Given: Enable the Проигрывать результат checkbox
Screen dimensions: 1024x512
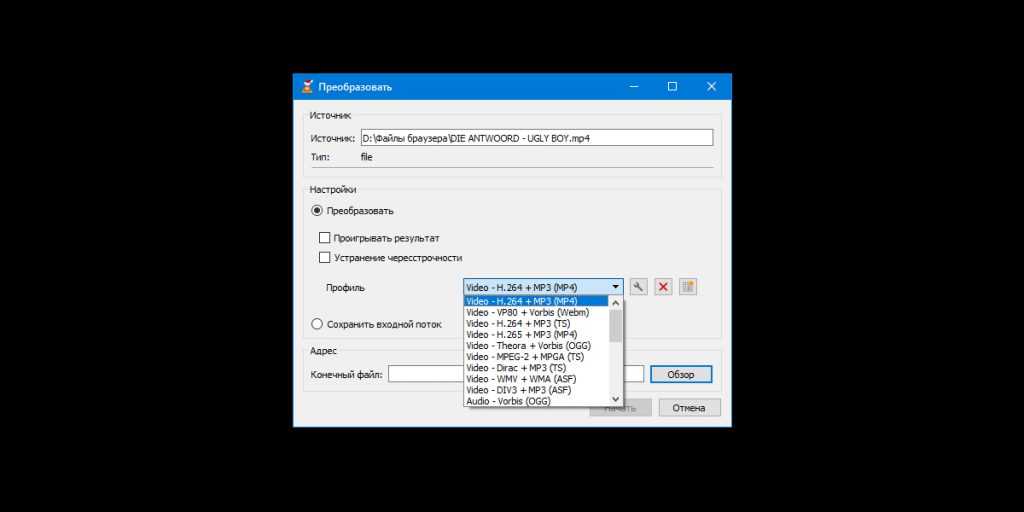Looking at the screenshot, I should (x=324, y=238).
